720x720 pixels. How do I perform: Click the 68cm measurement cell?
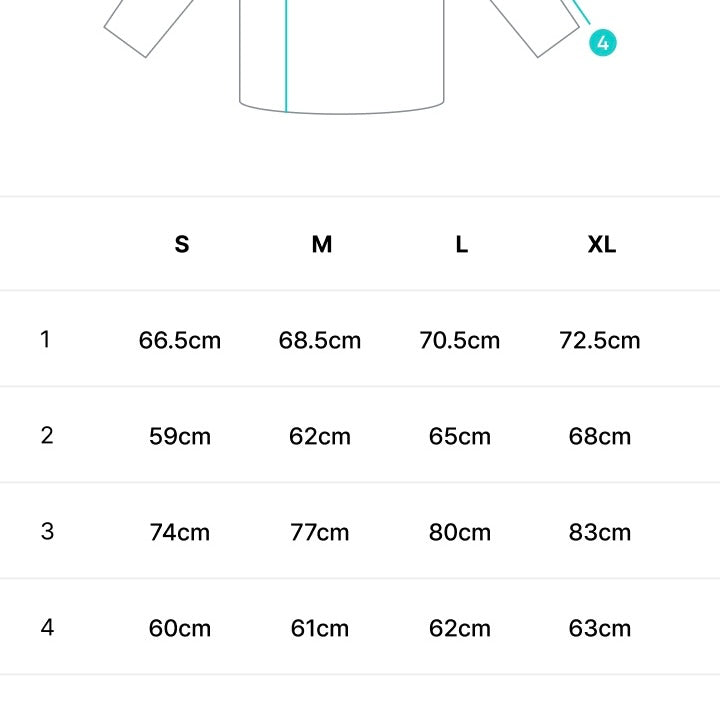point(600,436)
